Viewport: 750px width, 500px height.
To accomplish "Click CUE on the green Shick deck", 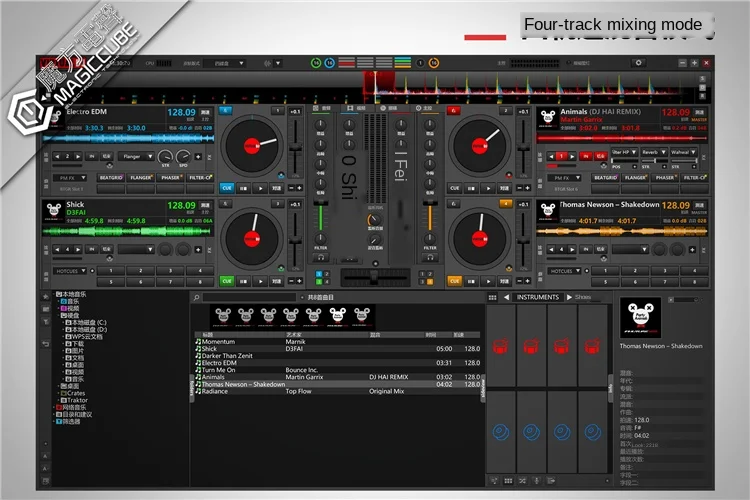I will click(227, 281).
